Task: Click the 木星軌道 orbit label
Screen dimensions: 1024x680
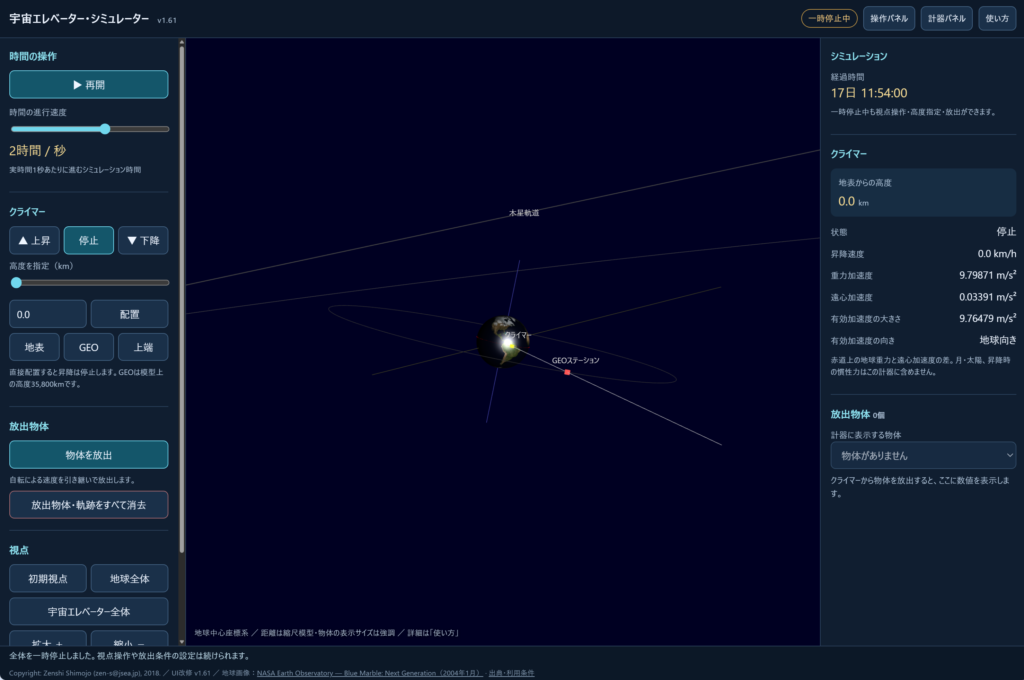Action: pyautogui.click(x=524, y=213)
